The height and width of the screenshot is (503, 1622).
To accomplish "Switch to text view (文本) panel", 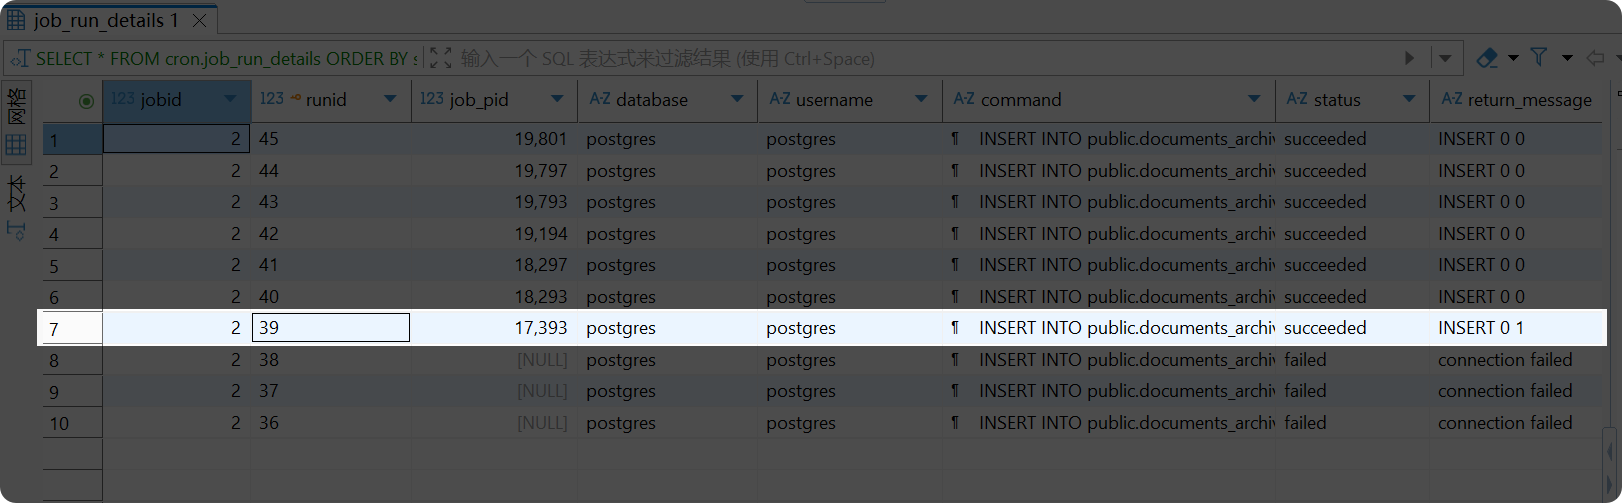I will (16, 207).
